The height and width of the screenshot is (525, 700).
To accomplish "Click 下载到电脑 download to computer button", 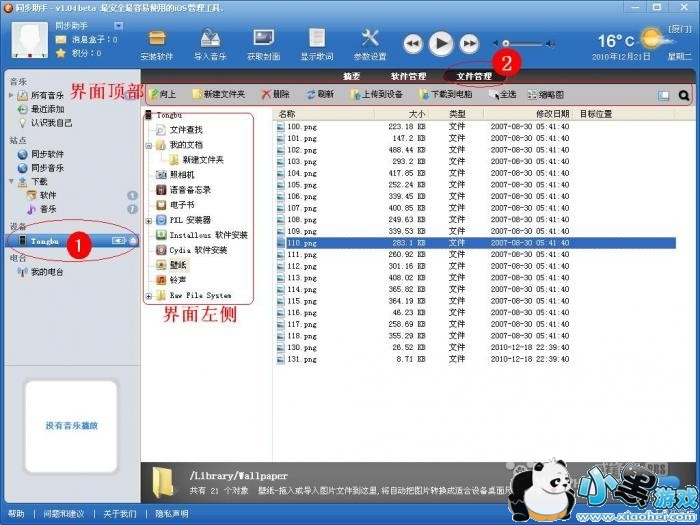I will point(446,94).
